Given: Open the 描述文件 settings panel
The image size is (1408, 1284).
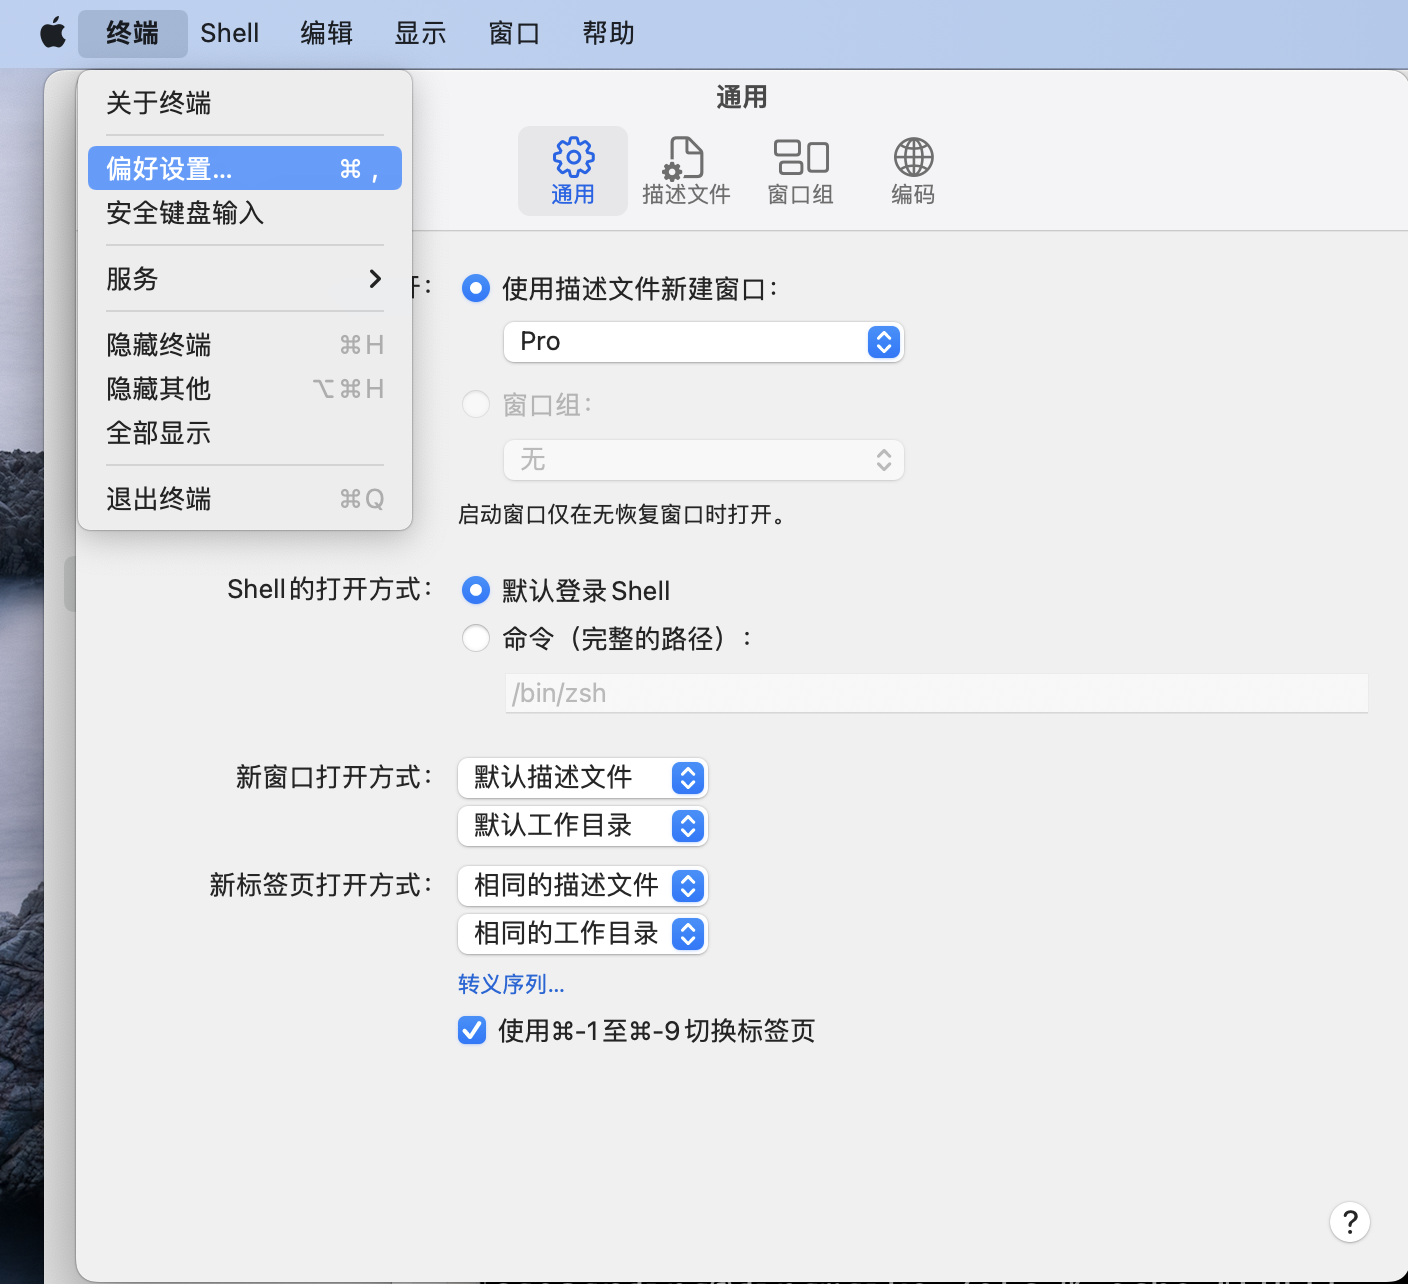Looking at the screenshot, I should [685, 170].
